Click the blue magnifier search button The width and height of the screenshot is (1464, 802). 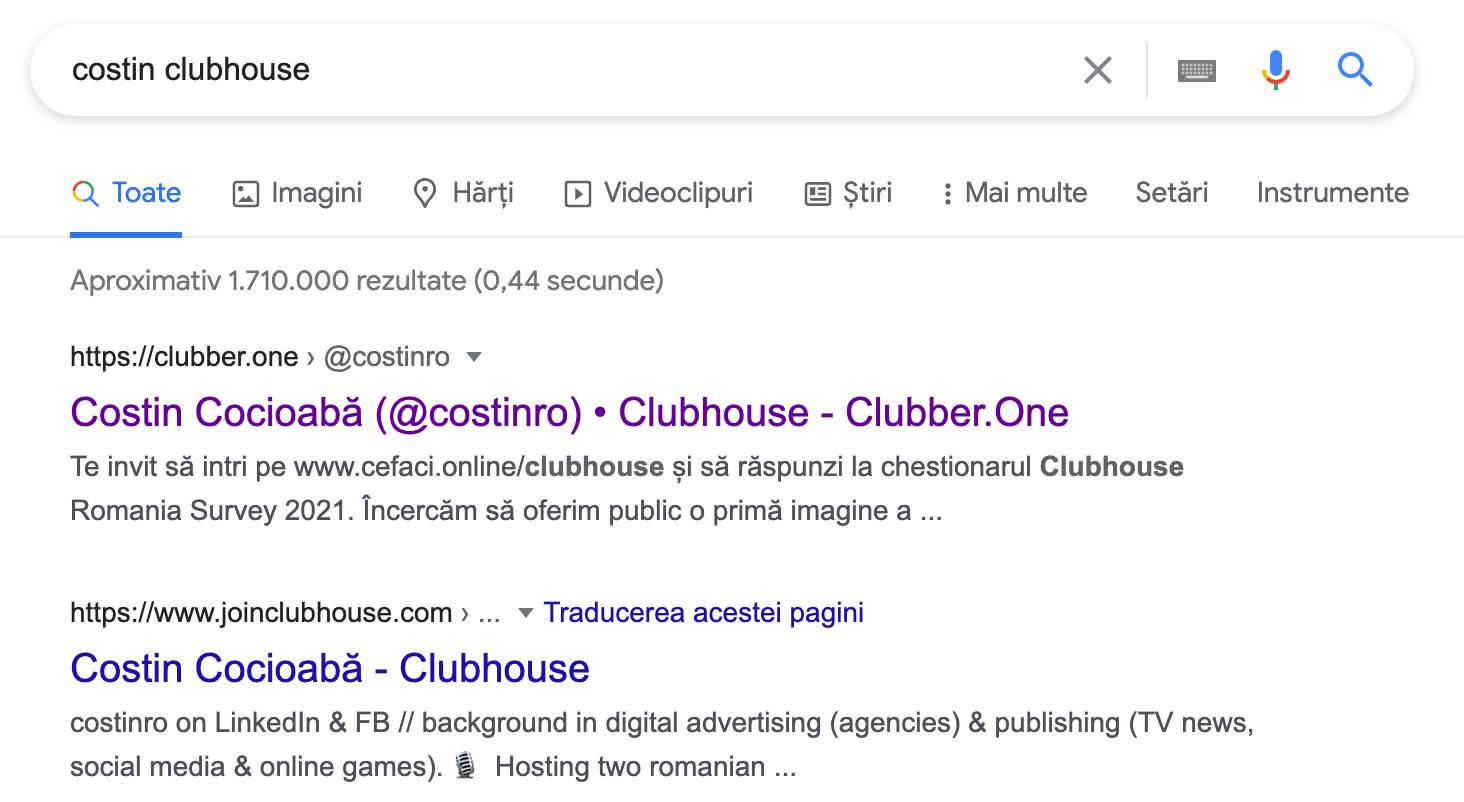[x=1355, y=70]
